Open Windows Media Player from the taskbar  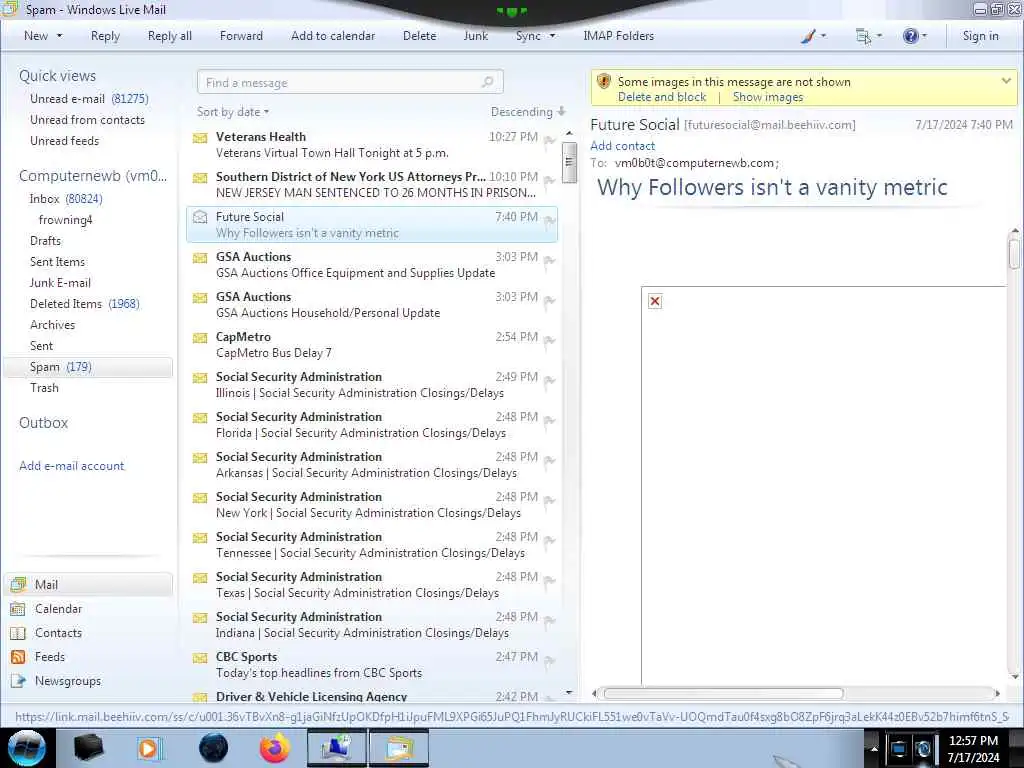click(149, 748)
